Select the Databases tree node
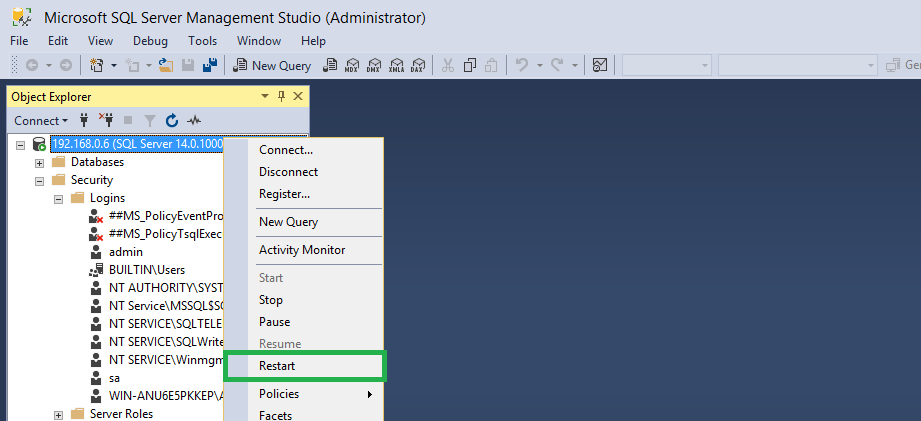The image size is (921, 421). pyautogui.click(x=98, y=161)
